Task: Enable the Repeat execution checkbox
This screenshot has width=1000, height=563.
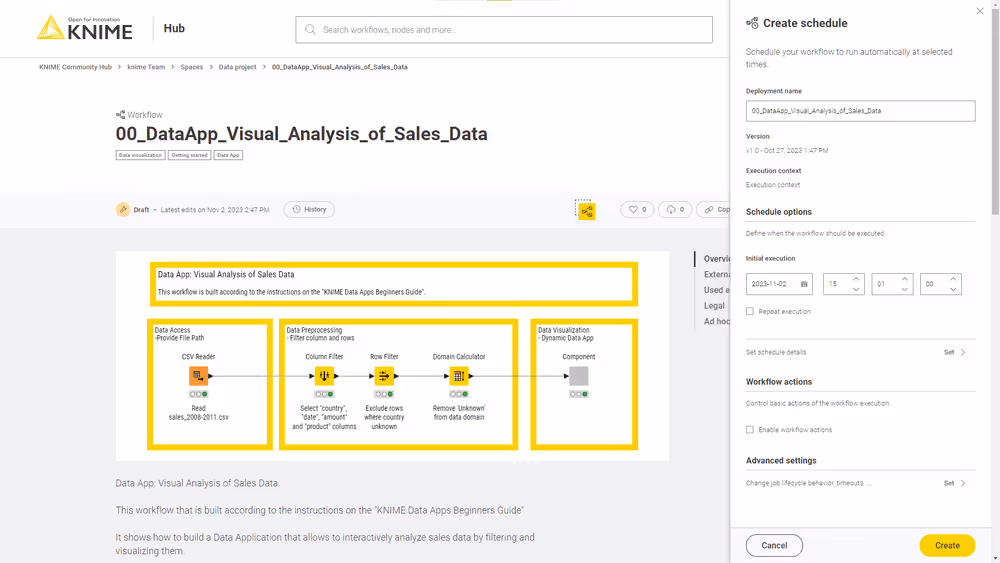Action: [x=750, y=312]
